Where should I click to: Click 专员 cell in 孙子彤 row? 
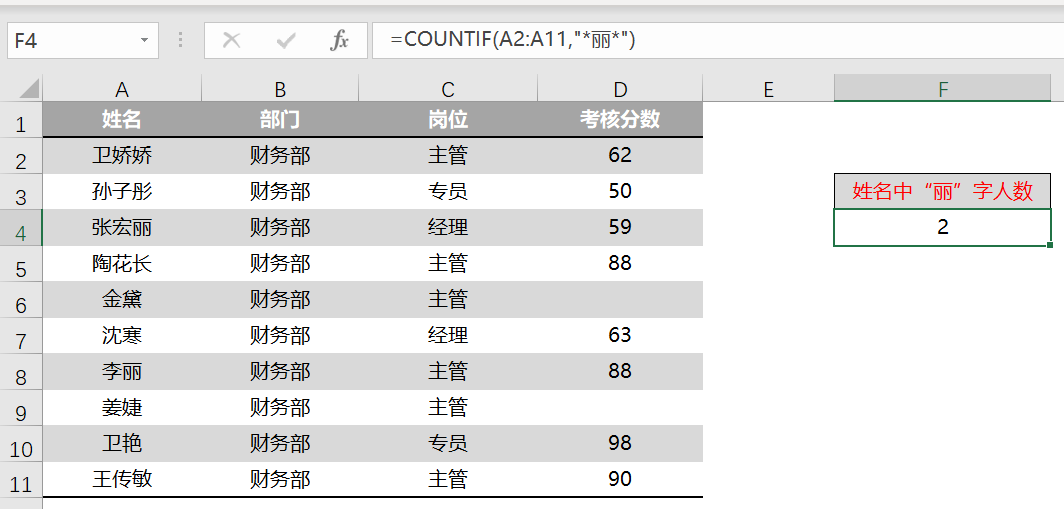448,191
